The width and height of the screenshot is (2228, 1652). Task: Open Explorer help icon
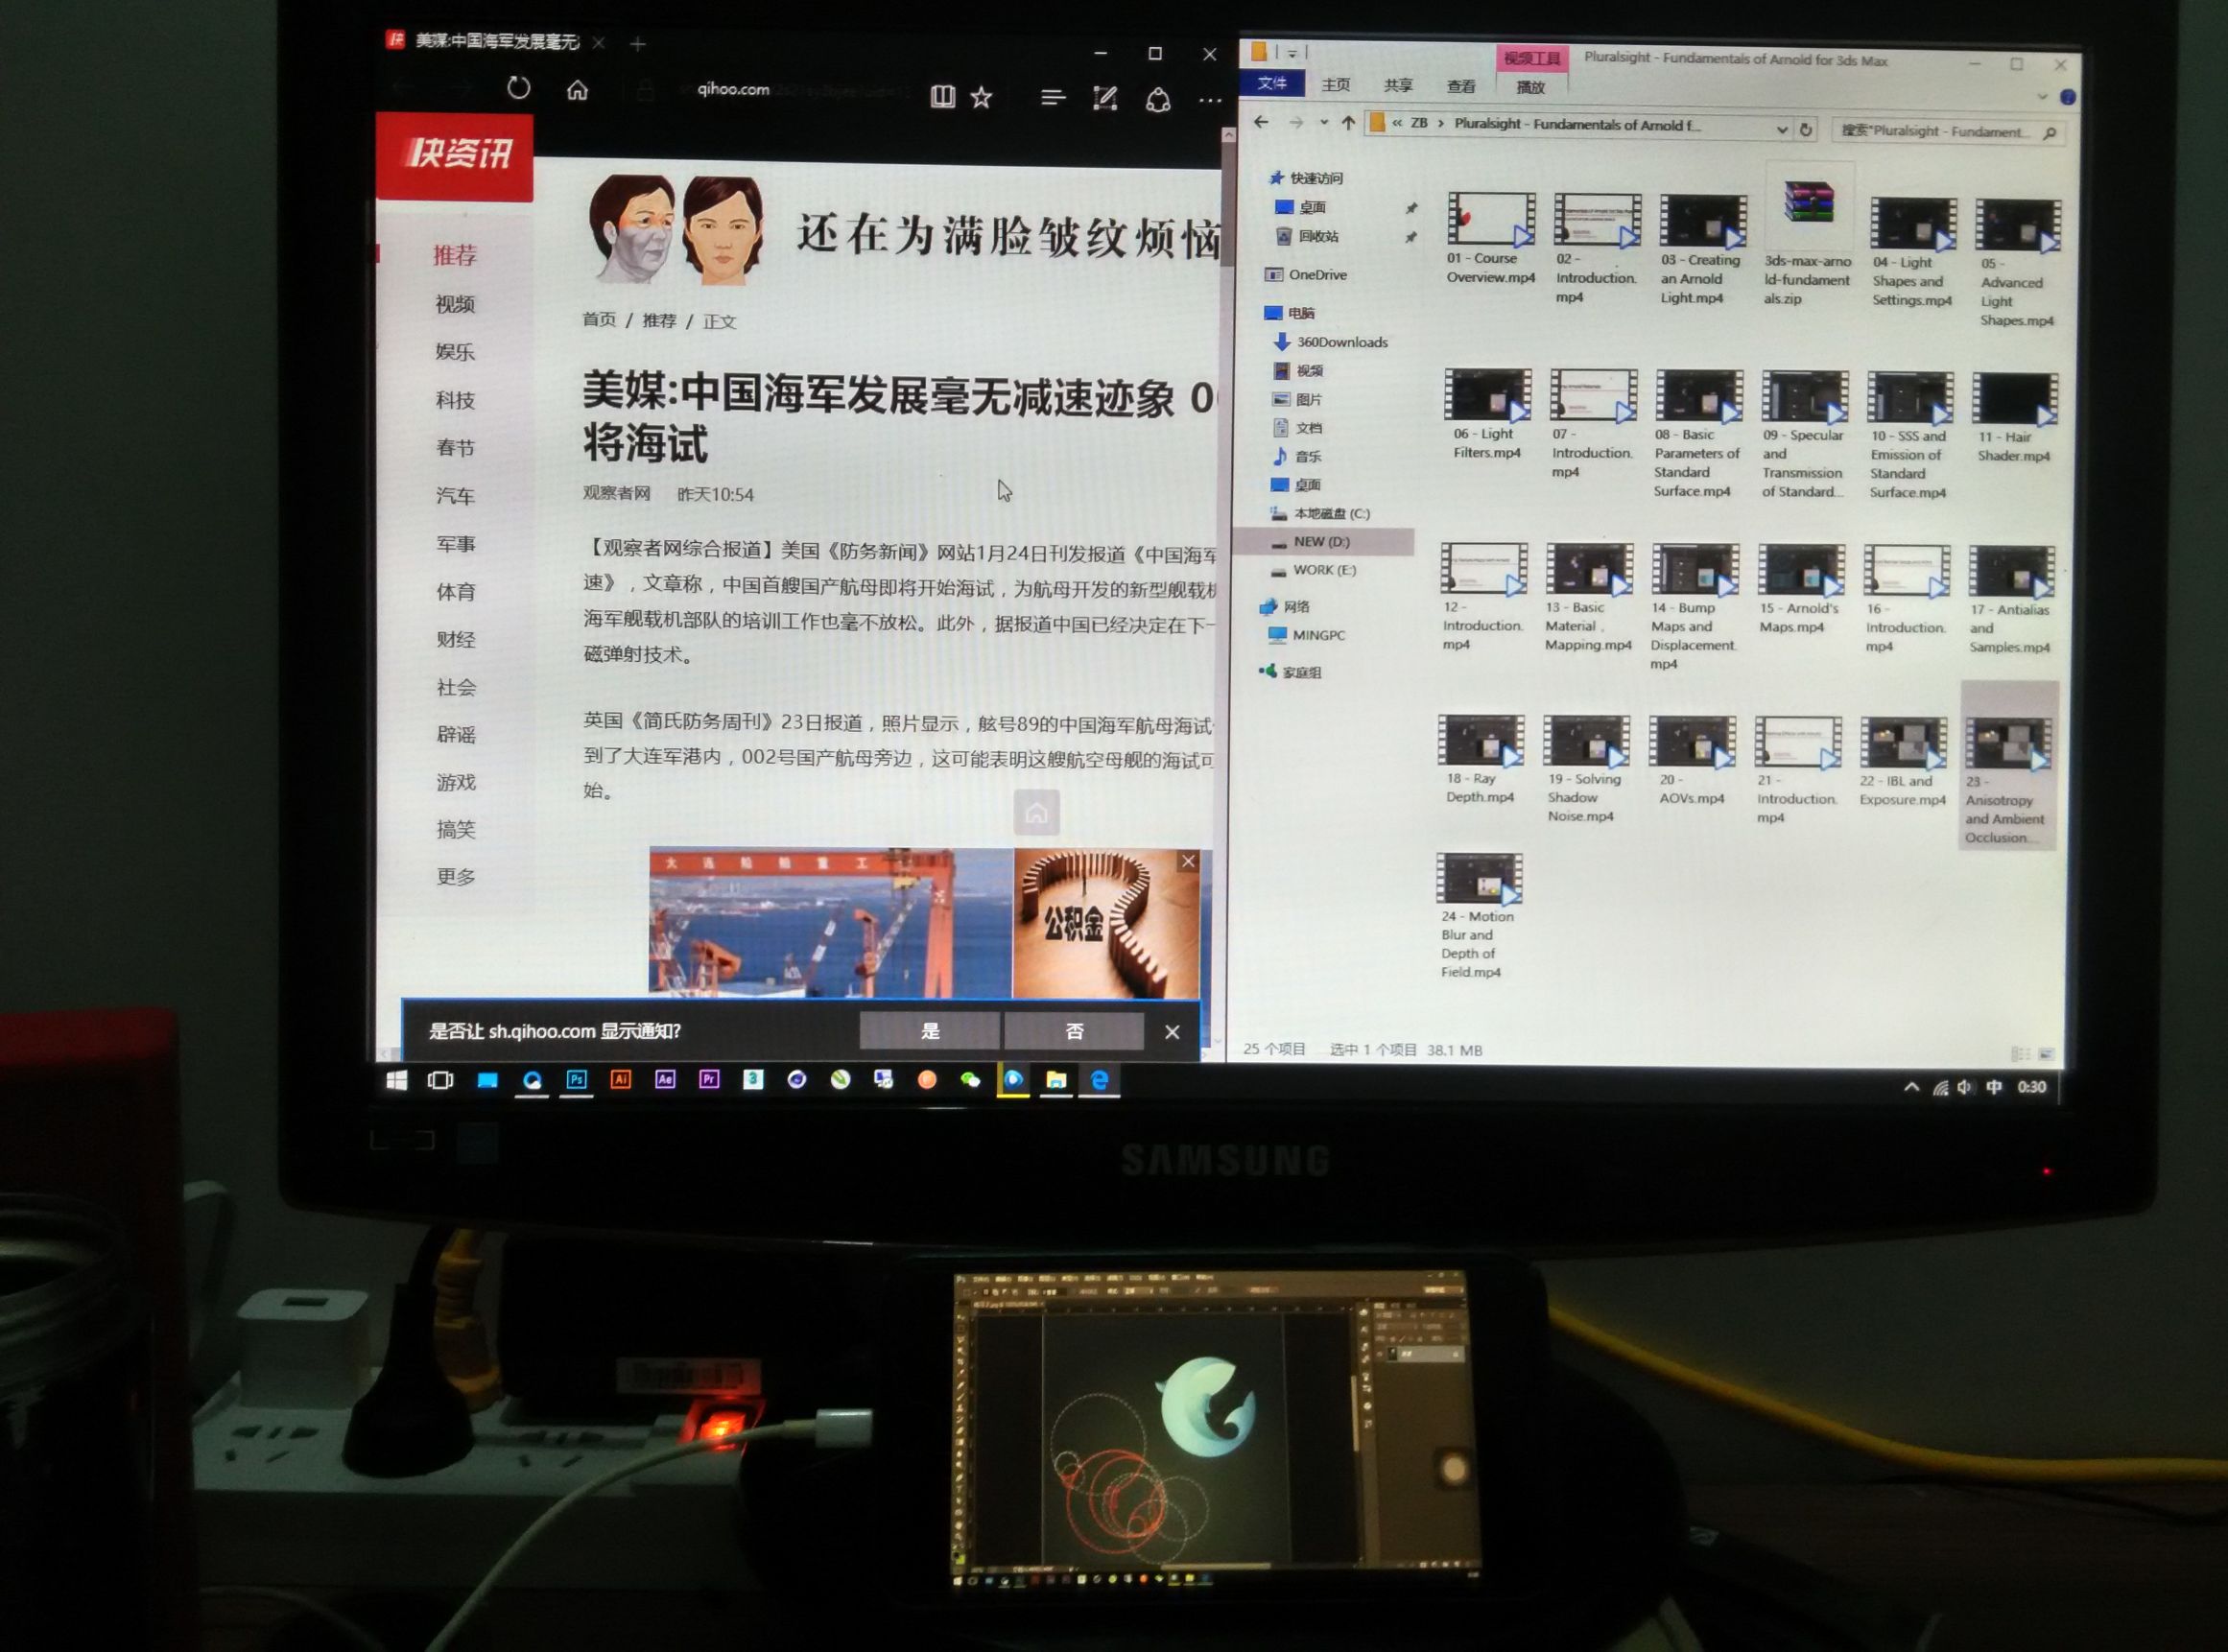click(2067, 97)
